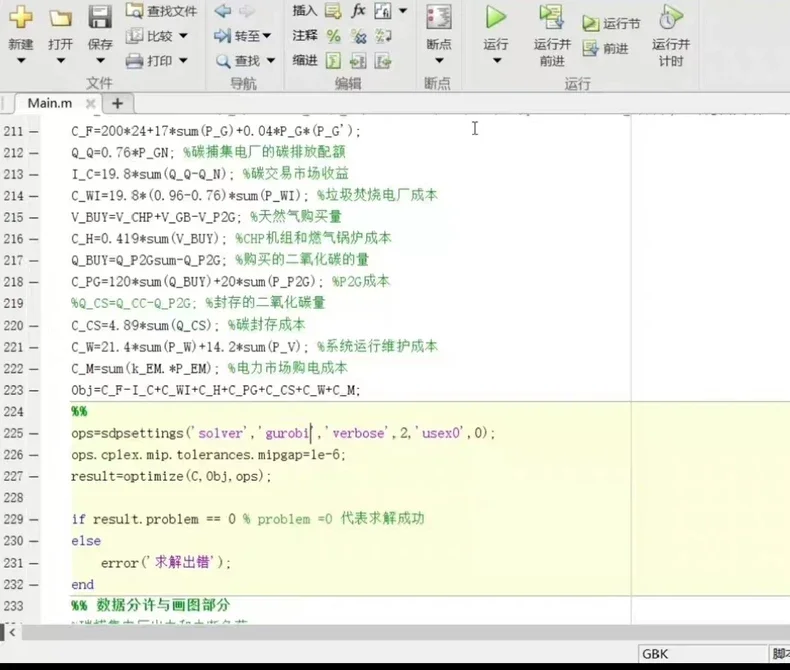Screen dimensions: 790x670
Task: Click 'result=optimize(C,Obj,ops);' on line 227
Action: [171, 476]
